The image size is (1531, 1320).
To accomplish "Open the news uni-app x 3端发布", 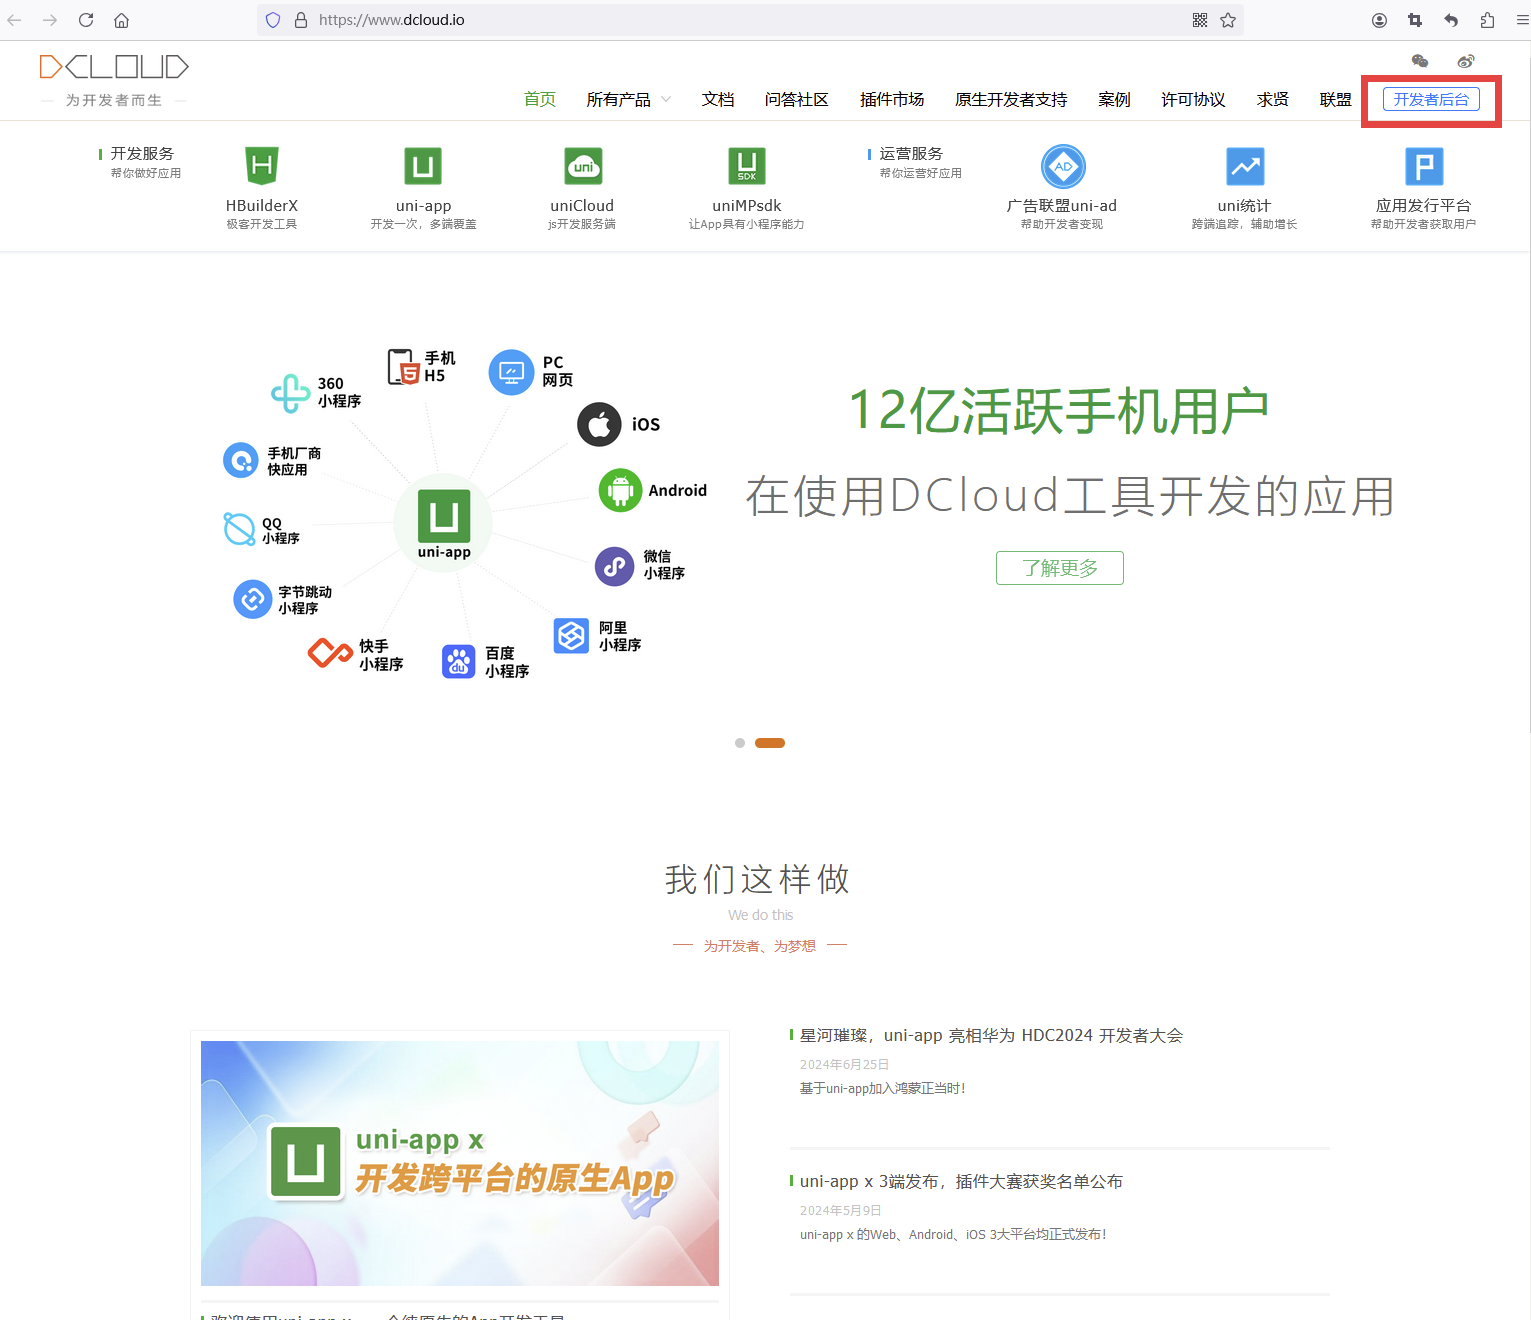I will pos(961,1181).
